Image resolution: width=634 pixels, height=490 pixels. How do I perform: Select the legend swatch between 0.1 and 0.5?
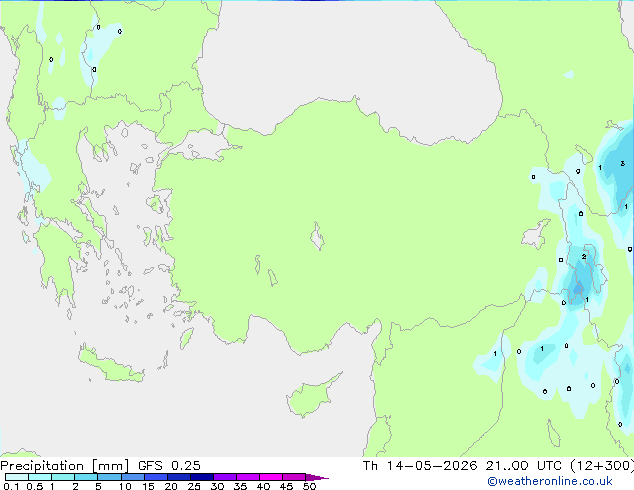point(17,477)
